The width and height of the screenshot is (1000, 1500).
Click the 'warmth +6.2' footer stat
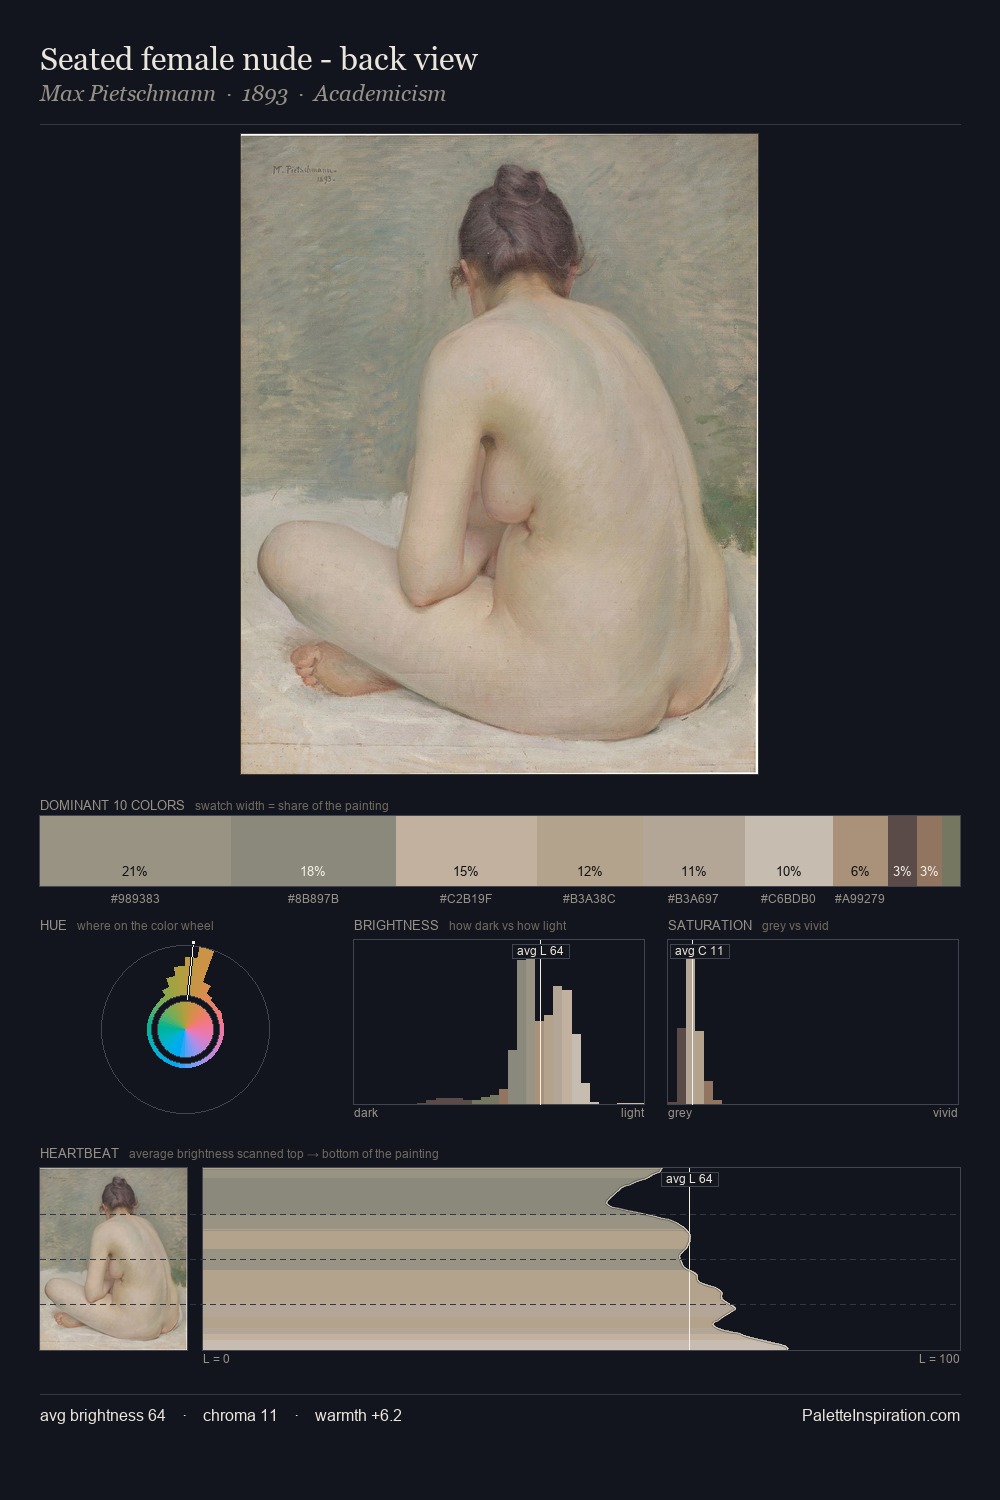click(358, 1415)
